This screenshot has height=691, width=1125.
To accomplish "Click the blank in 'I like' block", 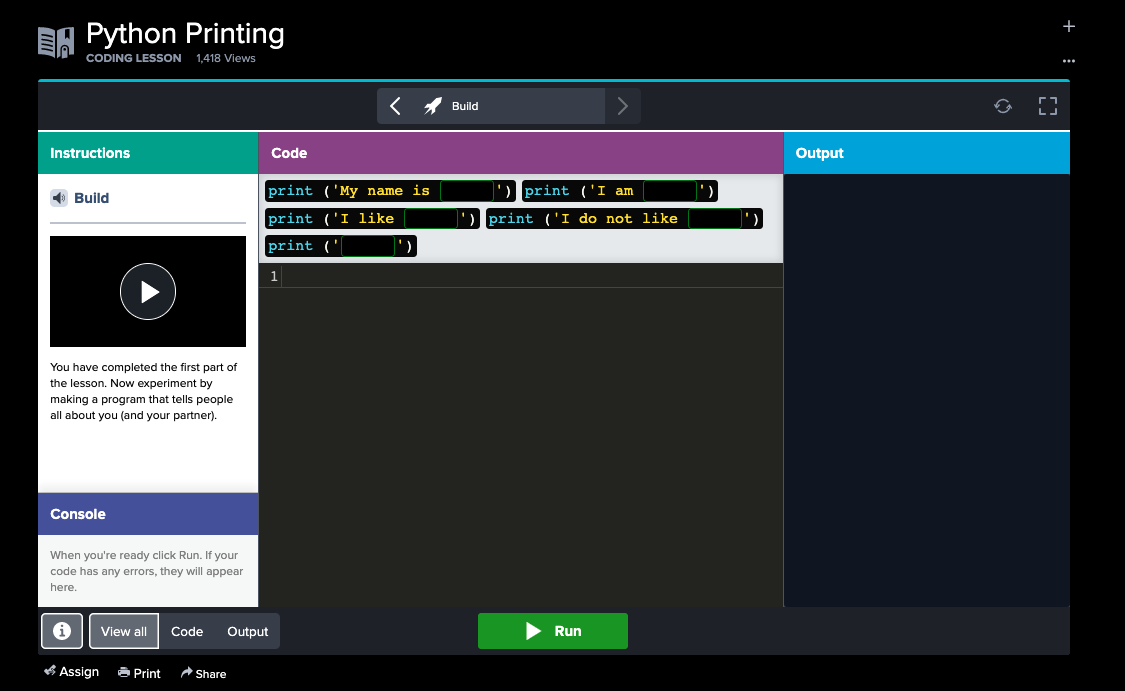I will pyautogui.click(x=431, y=218).
